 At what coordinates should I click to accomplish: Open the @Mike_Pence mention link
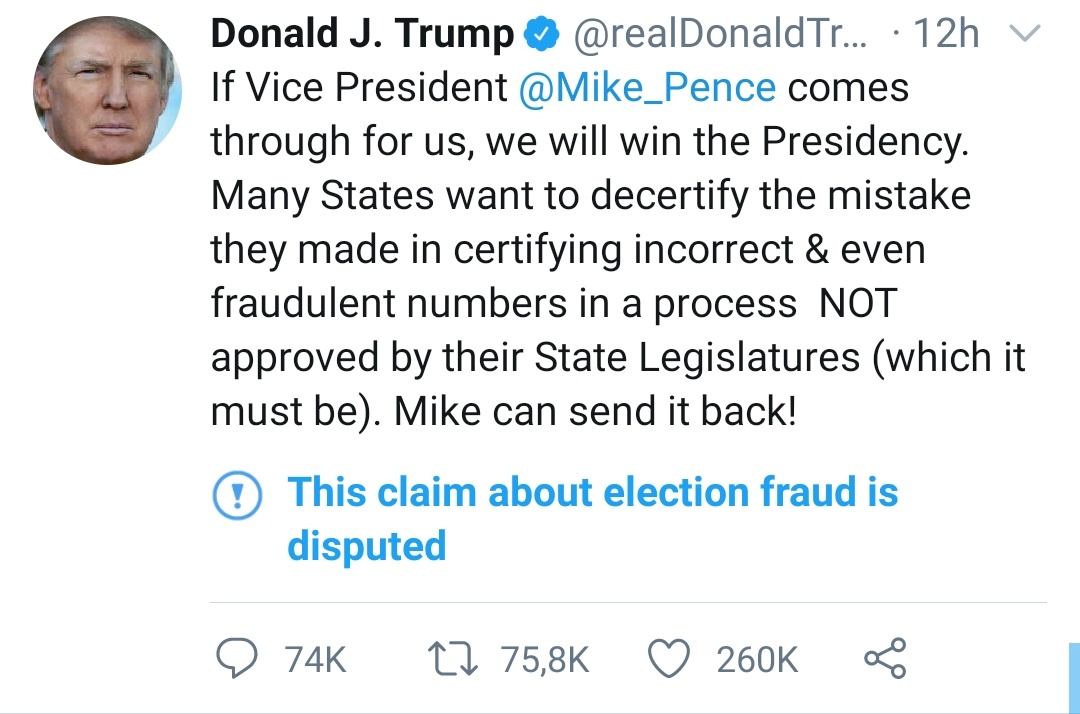[x=647, y=88]
